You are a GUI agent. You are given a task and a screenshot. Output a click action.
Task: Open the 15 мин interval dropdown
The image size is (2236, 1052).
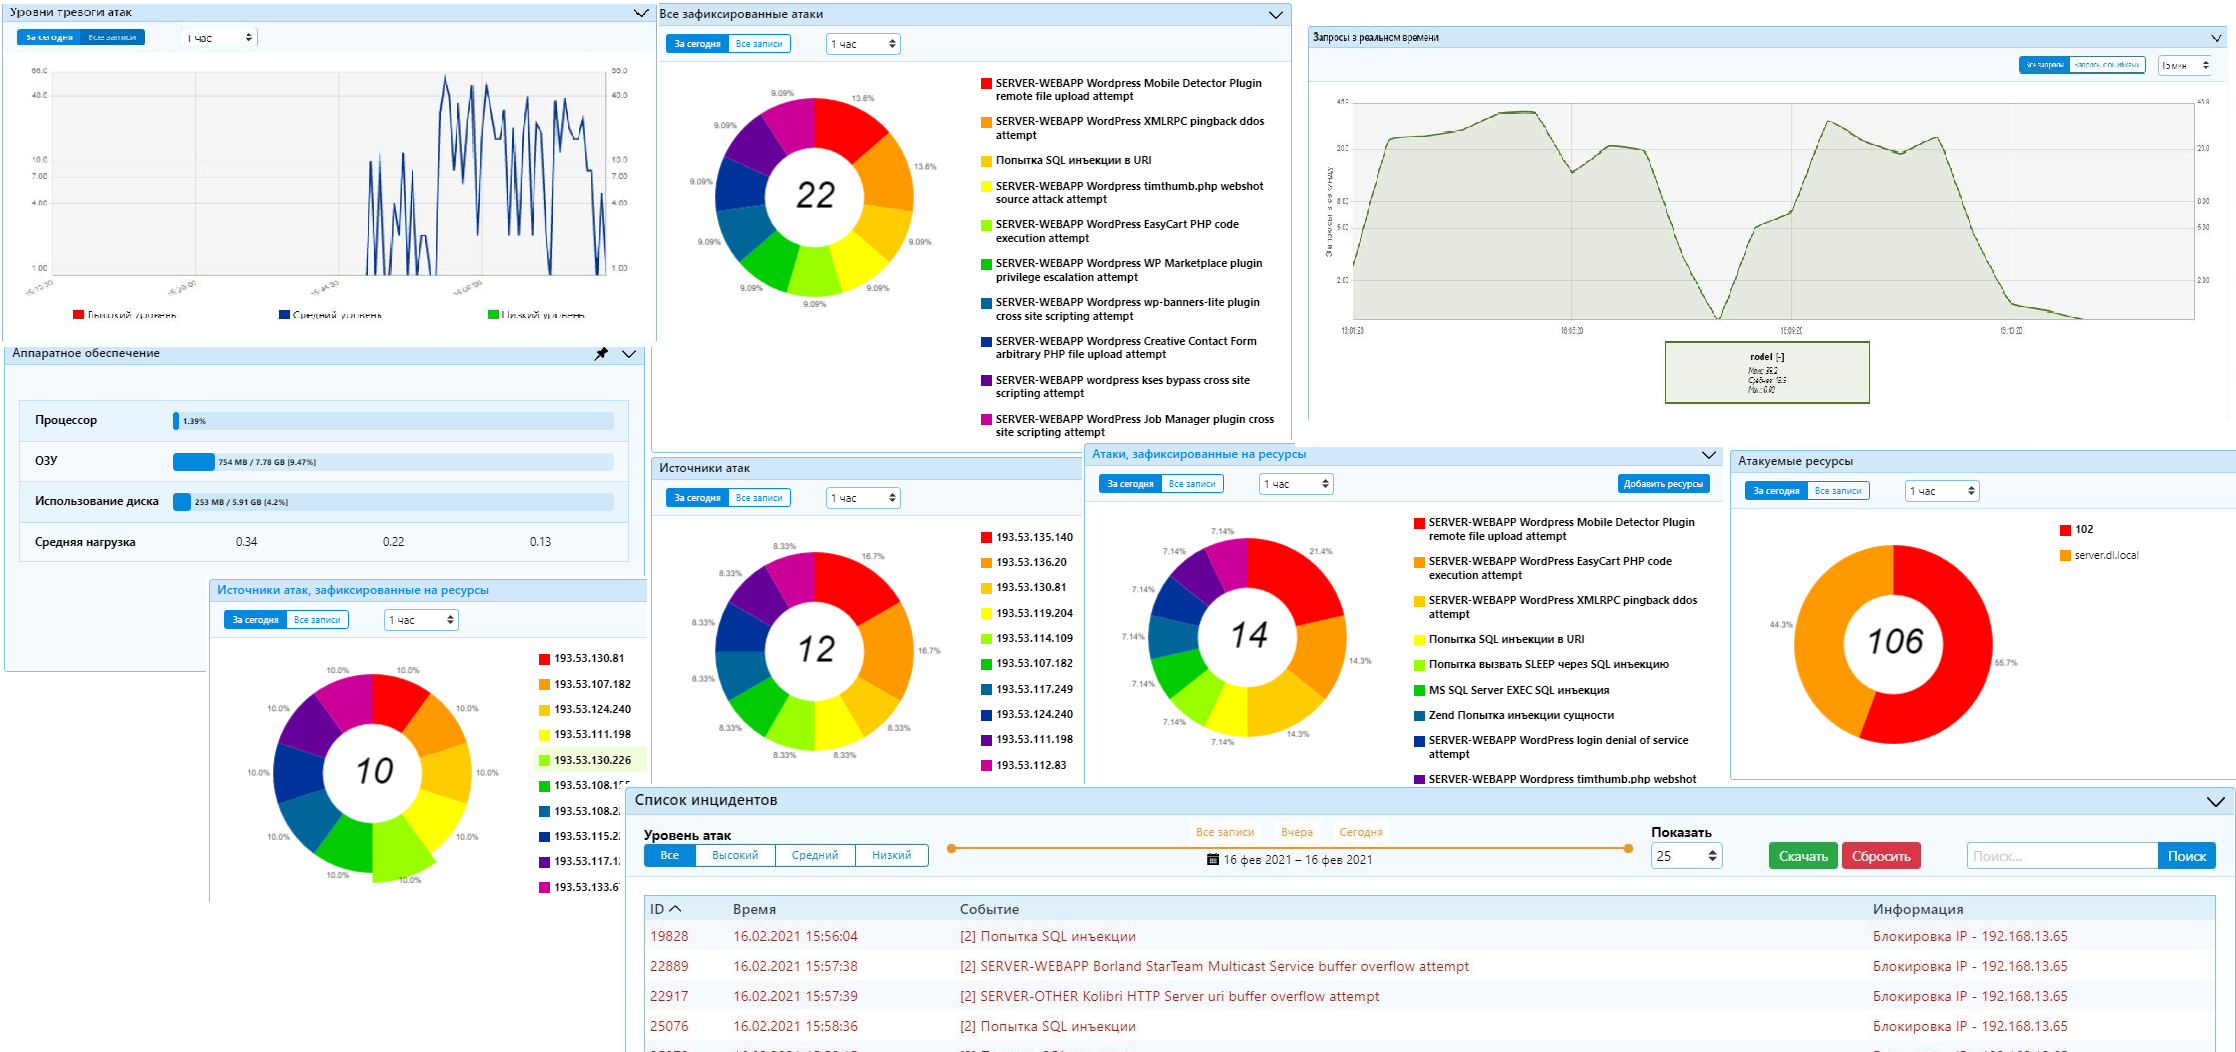pos(2185,66)
